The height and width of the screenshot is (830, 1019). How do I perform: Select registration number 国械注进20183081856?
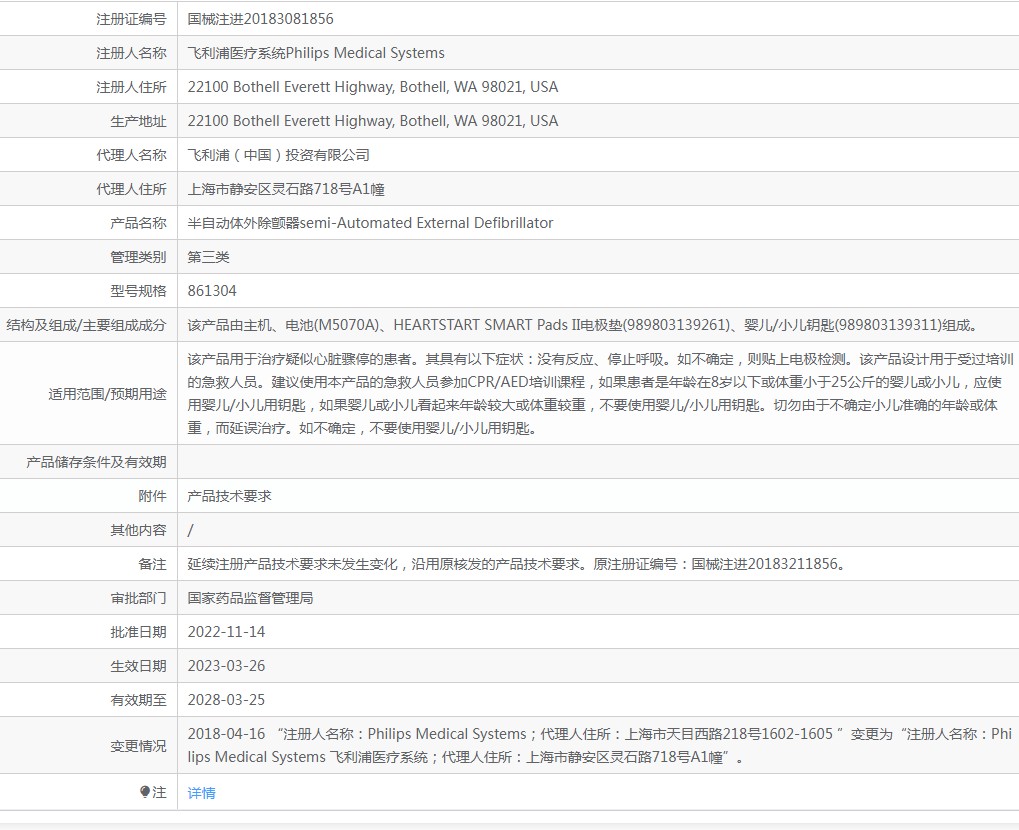(x=261, y=19)
